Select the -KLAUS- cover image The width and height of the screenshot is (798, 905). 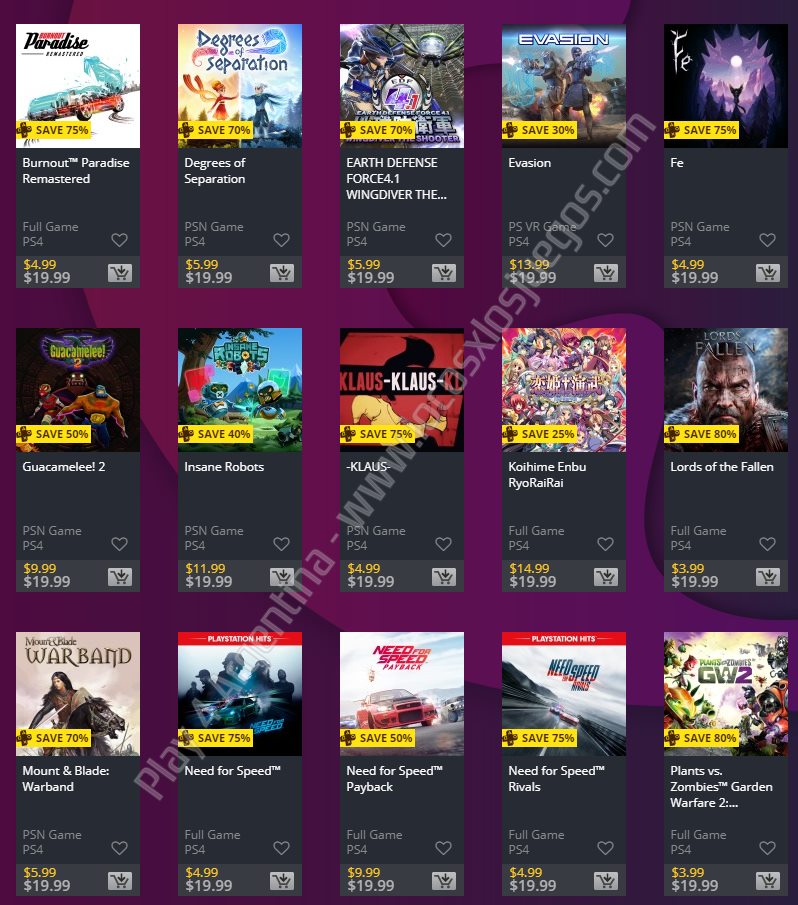pos(402,390)
